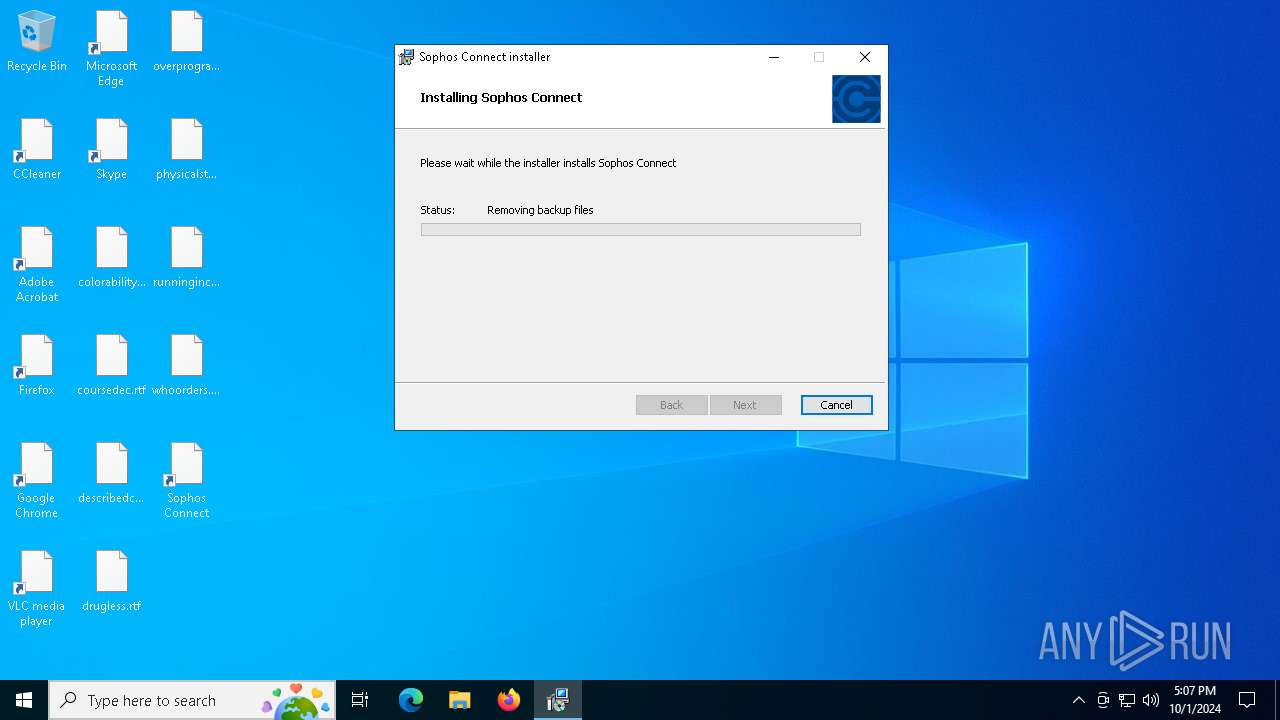
Task: Select the Skype desktop shortcut
Action: pyautogui.click(x=111, y=150)
